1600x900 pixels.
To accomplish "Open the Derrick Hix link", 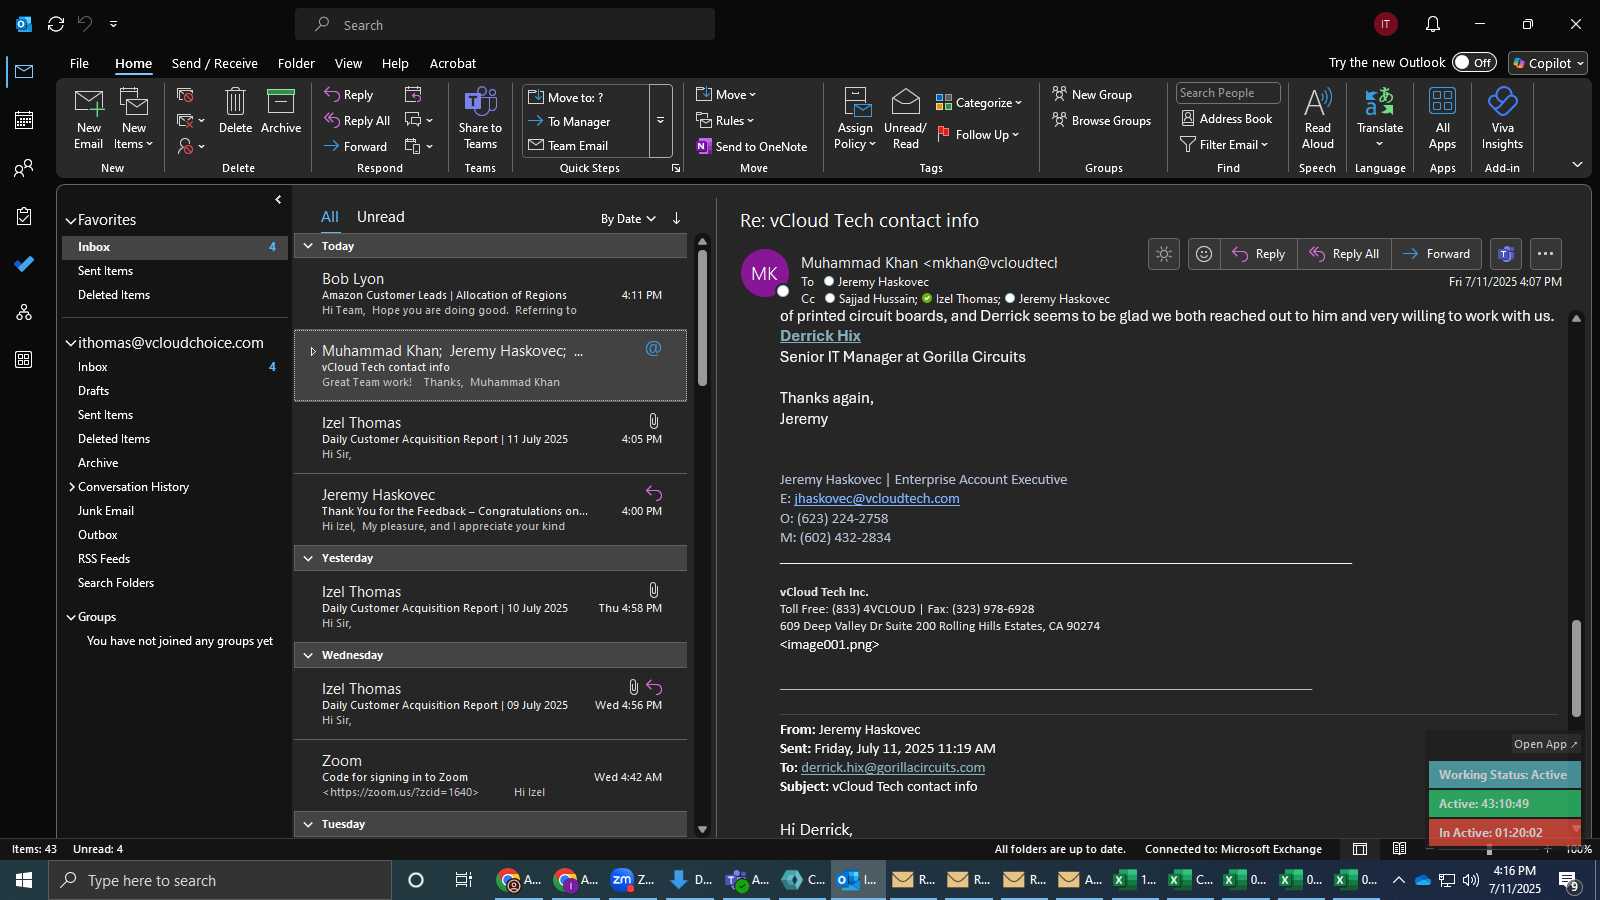I will click(x=820, y=336).
